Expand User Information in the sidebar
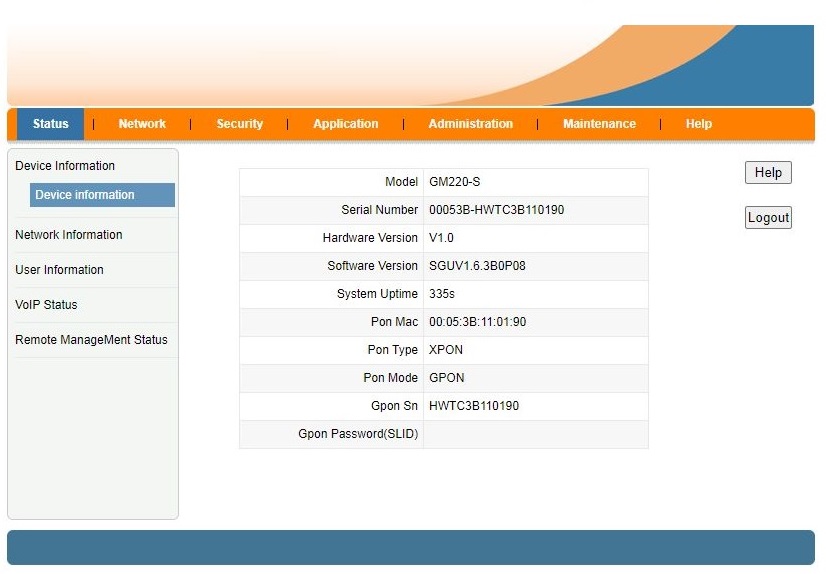This screenshot has height=574, width=826. [59, 270]
